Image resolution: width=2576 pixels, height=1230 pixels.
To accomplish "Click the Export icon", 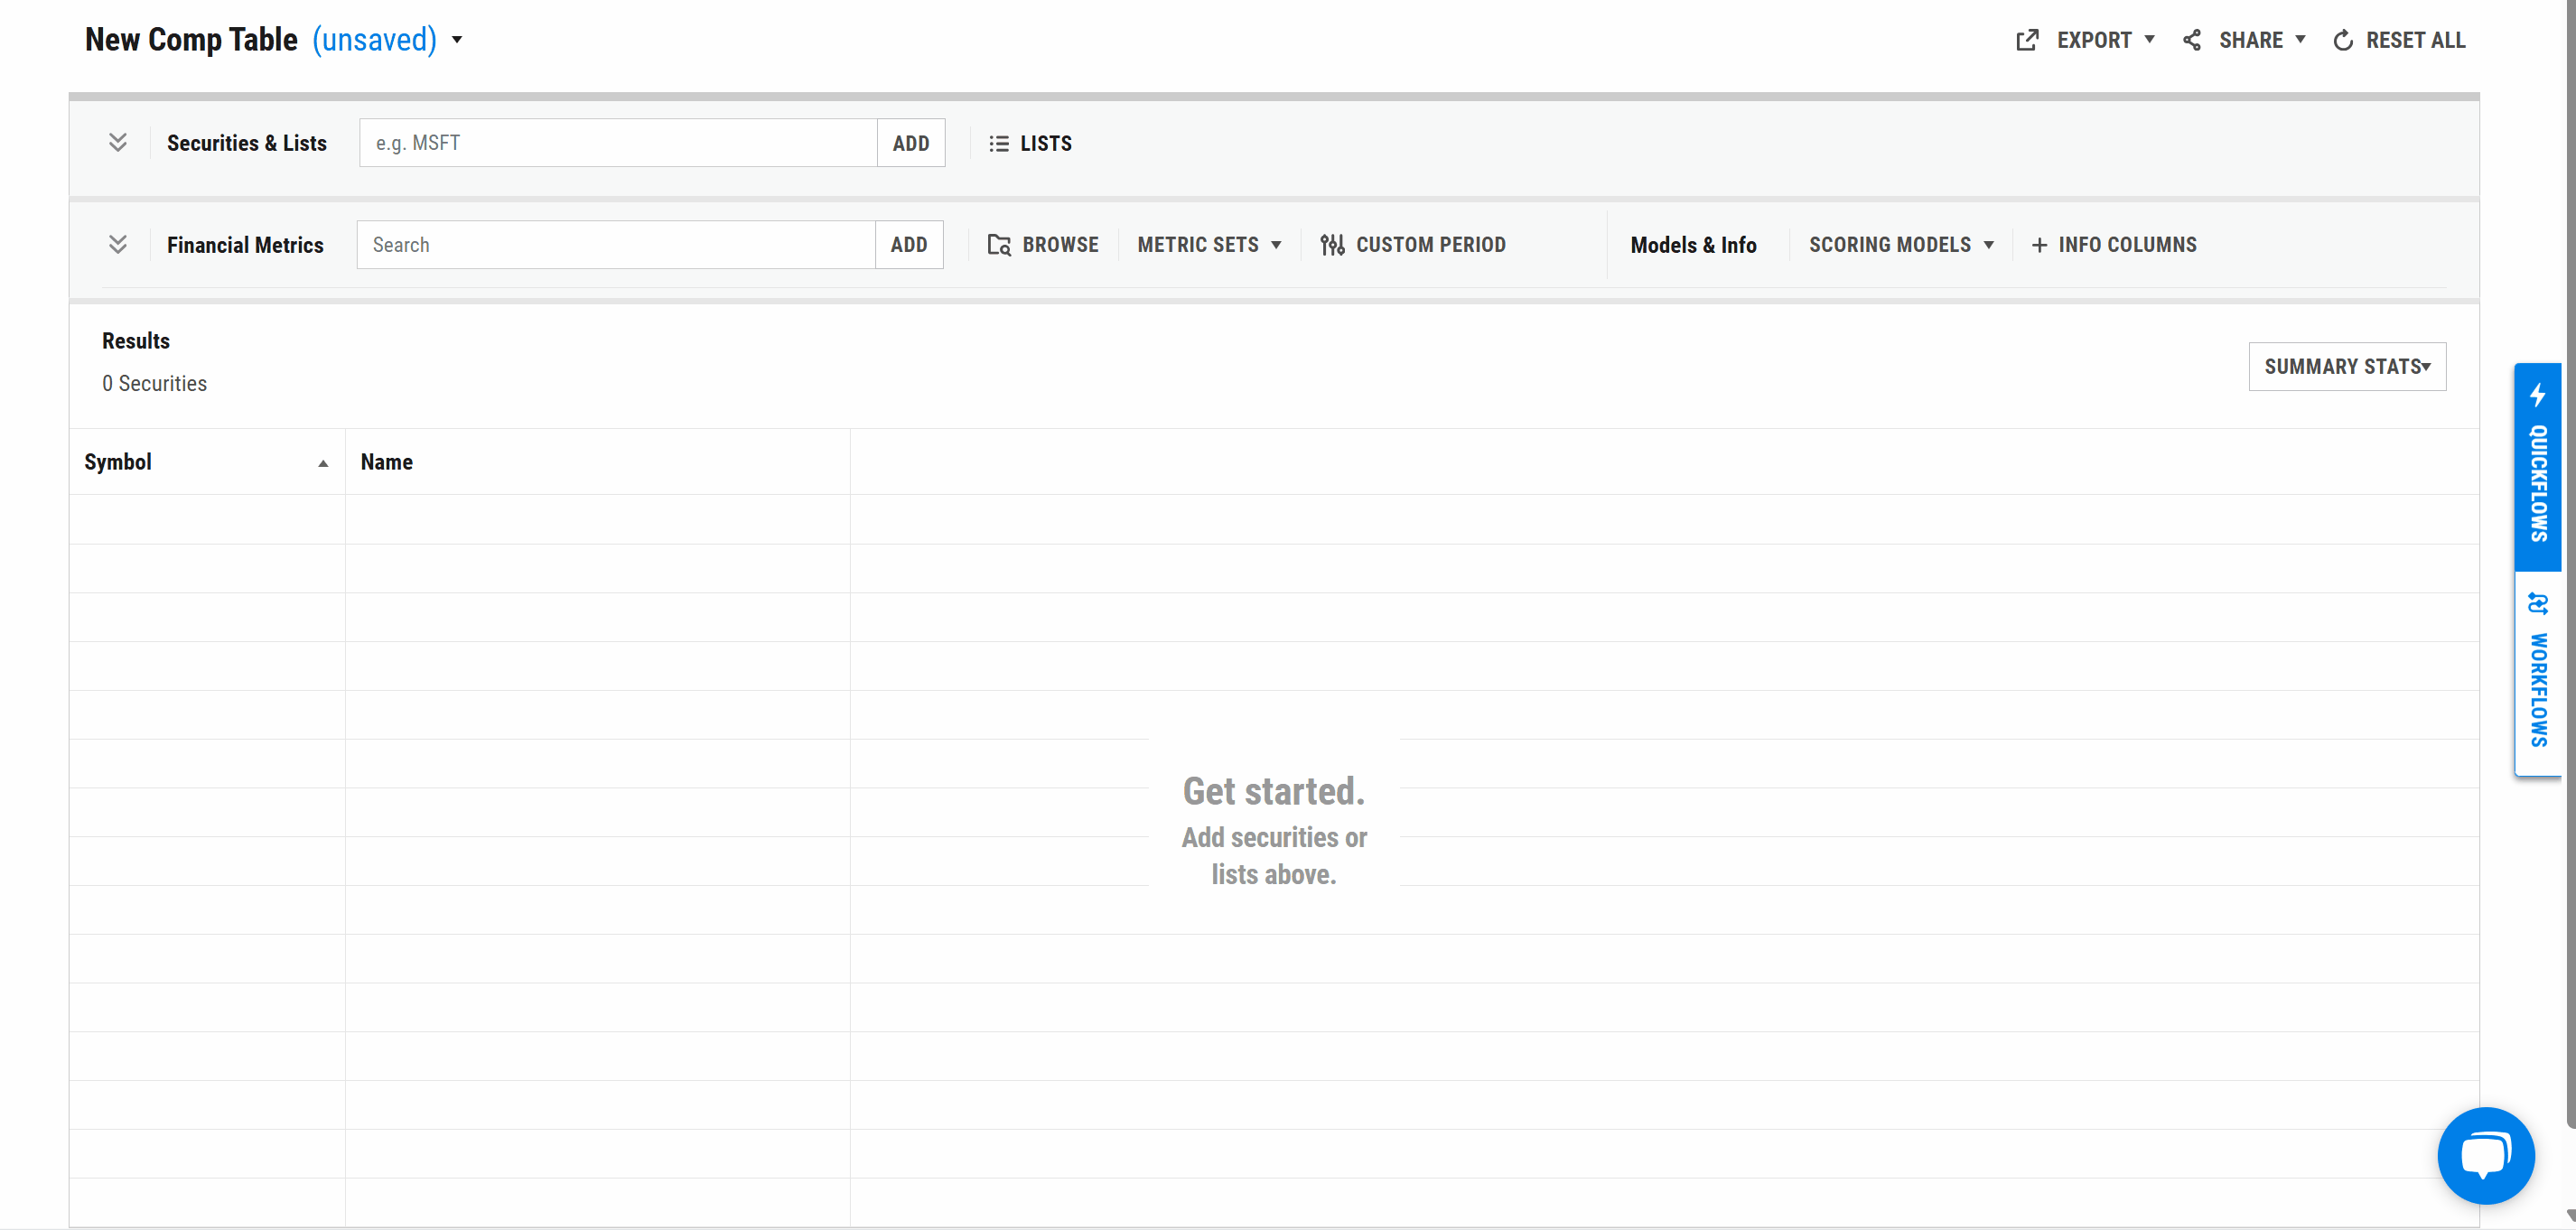I will [2027, 40].
